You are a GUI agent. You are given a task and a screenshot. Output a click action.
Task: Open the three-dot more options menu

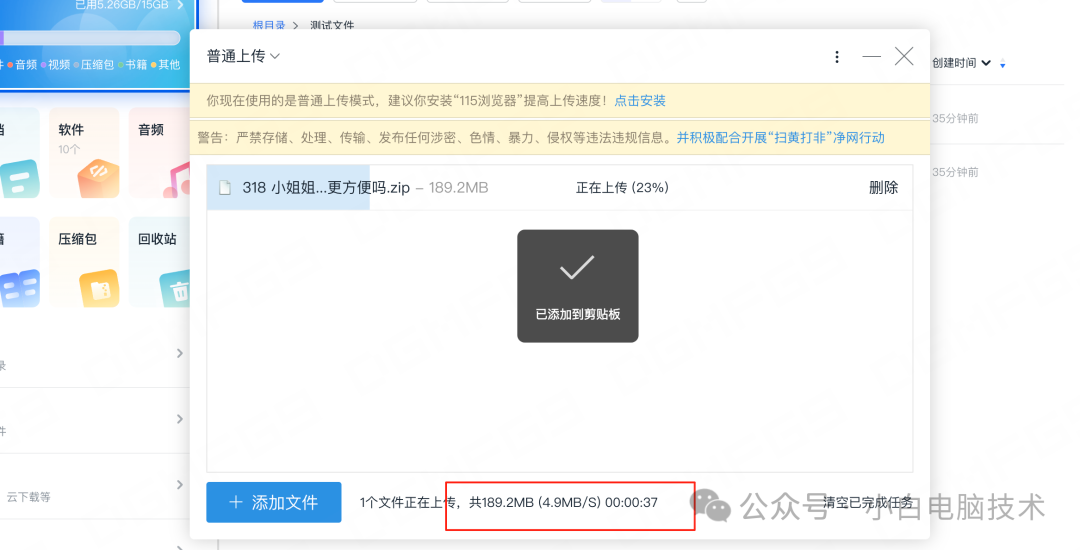(x=837, y=56)
